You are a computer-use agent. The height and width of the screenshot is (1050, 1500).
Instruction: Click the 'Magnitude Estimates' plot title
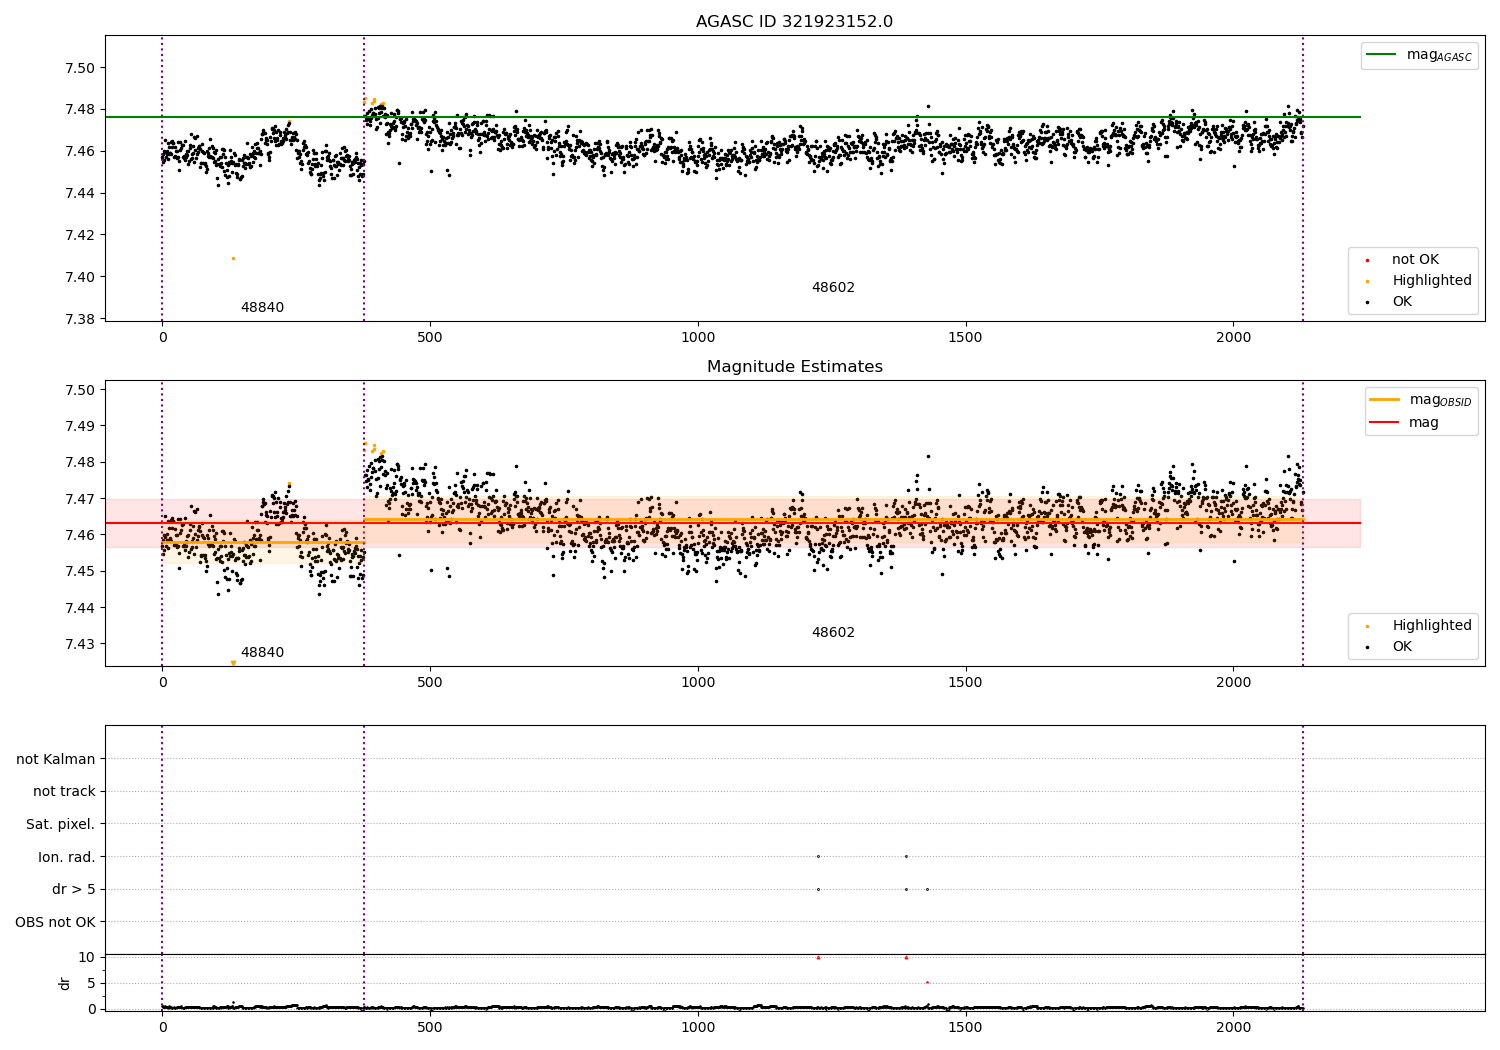pyautogui.click(x=794, y=367)
